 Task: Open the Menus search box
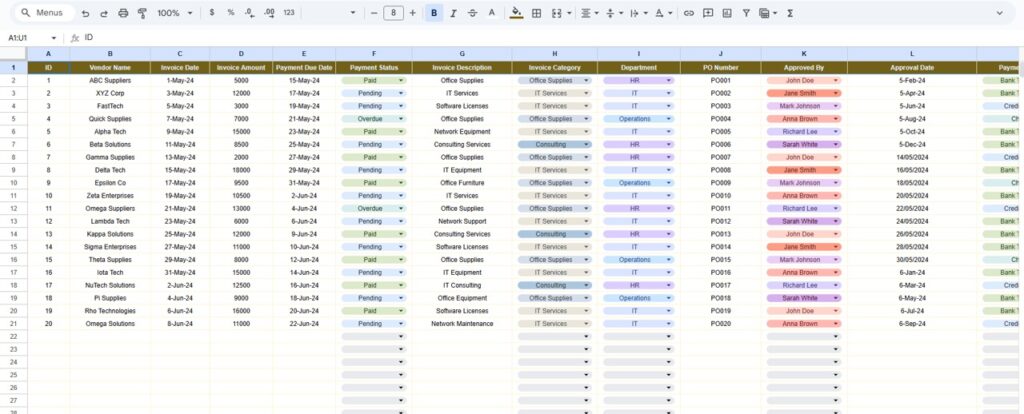[44, 13]
